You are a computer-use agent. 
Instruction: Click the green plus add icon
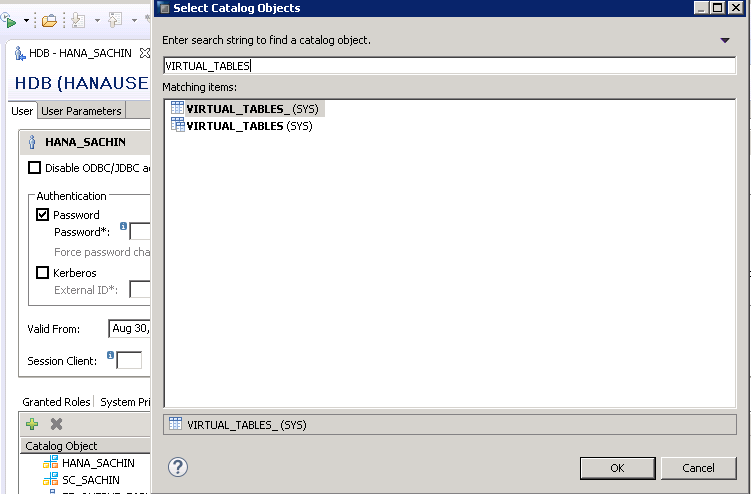(x=32, y=424)
